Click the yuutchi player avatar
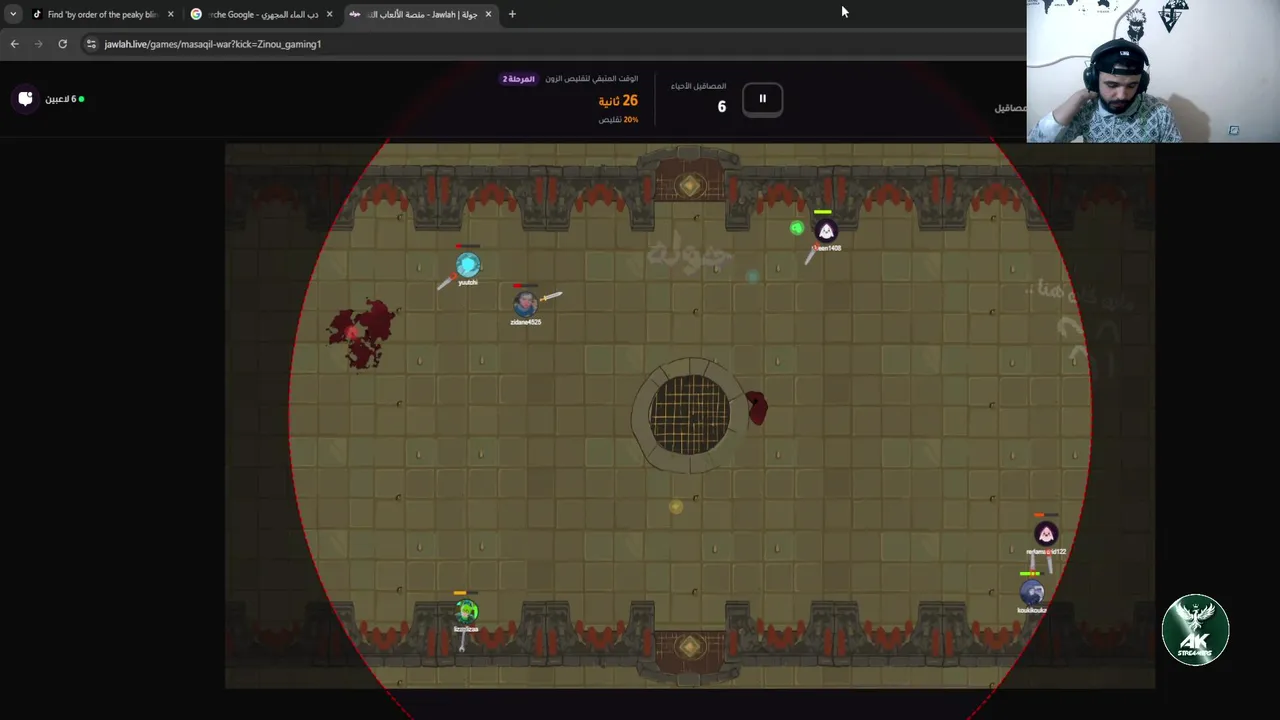The width and height of the screenshot is (1280, 720). 468,265
